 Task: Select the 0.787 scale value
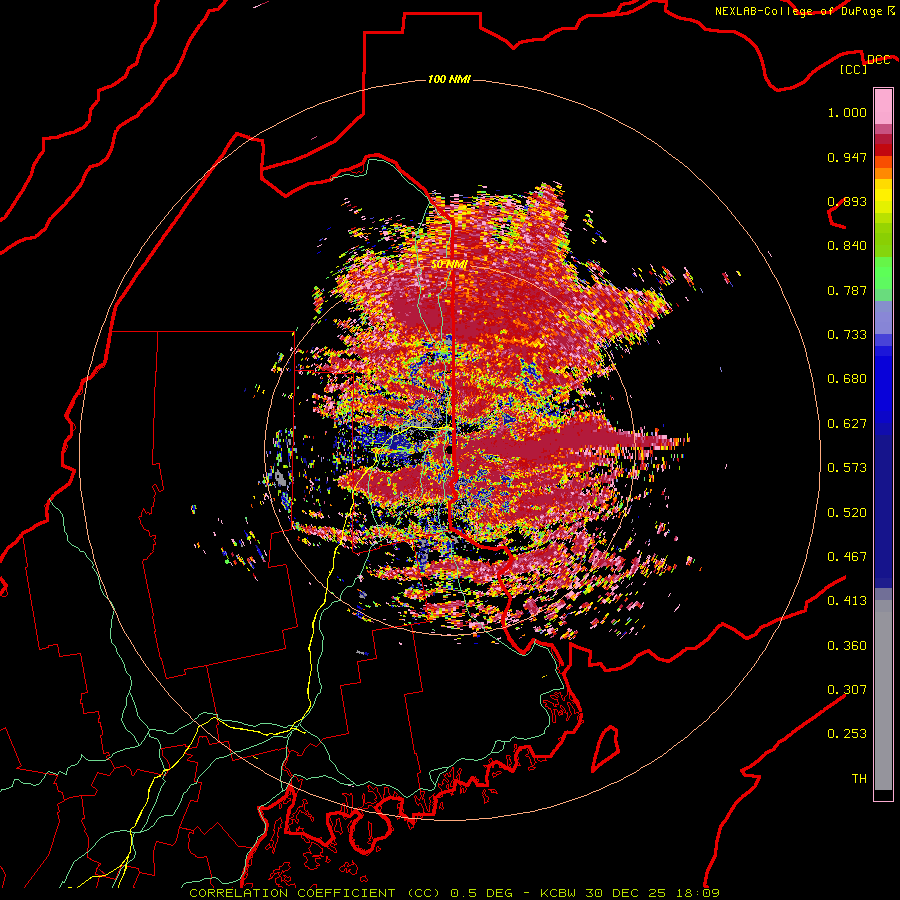tap(847, 290)
